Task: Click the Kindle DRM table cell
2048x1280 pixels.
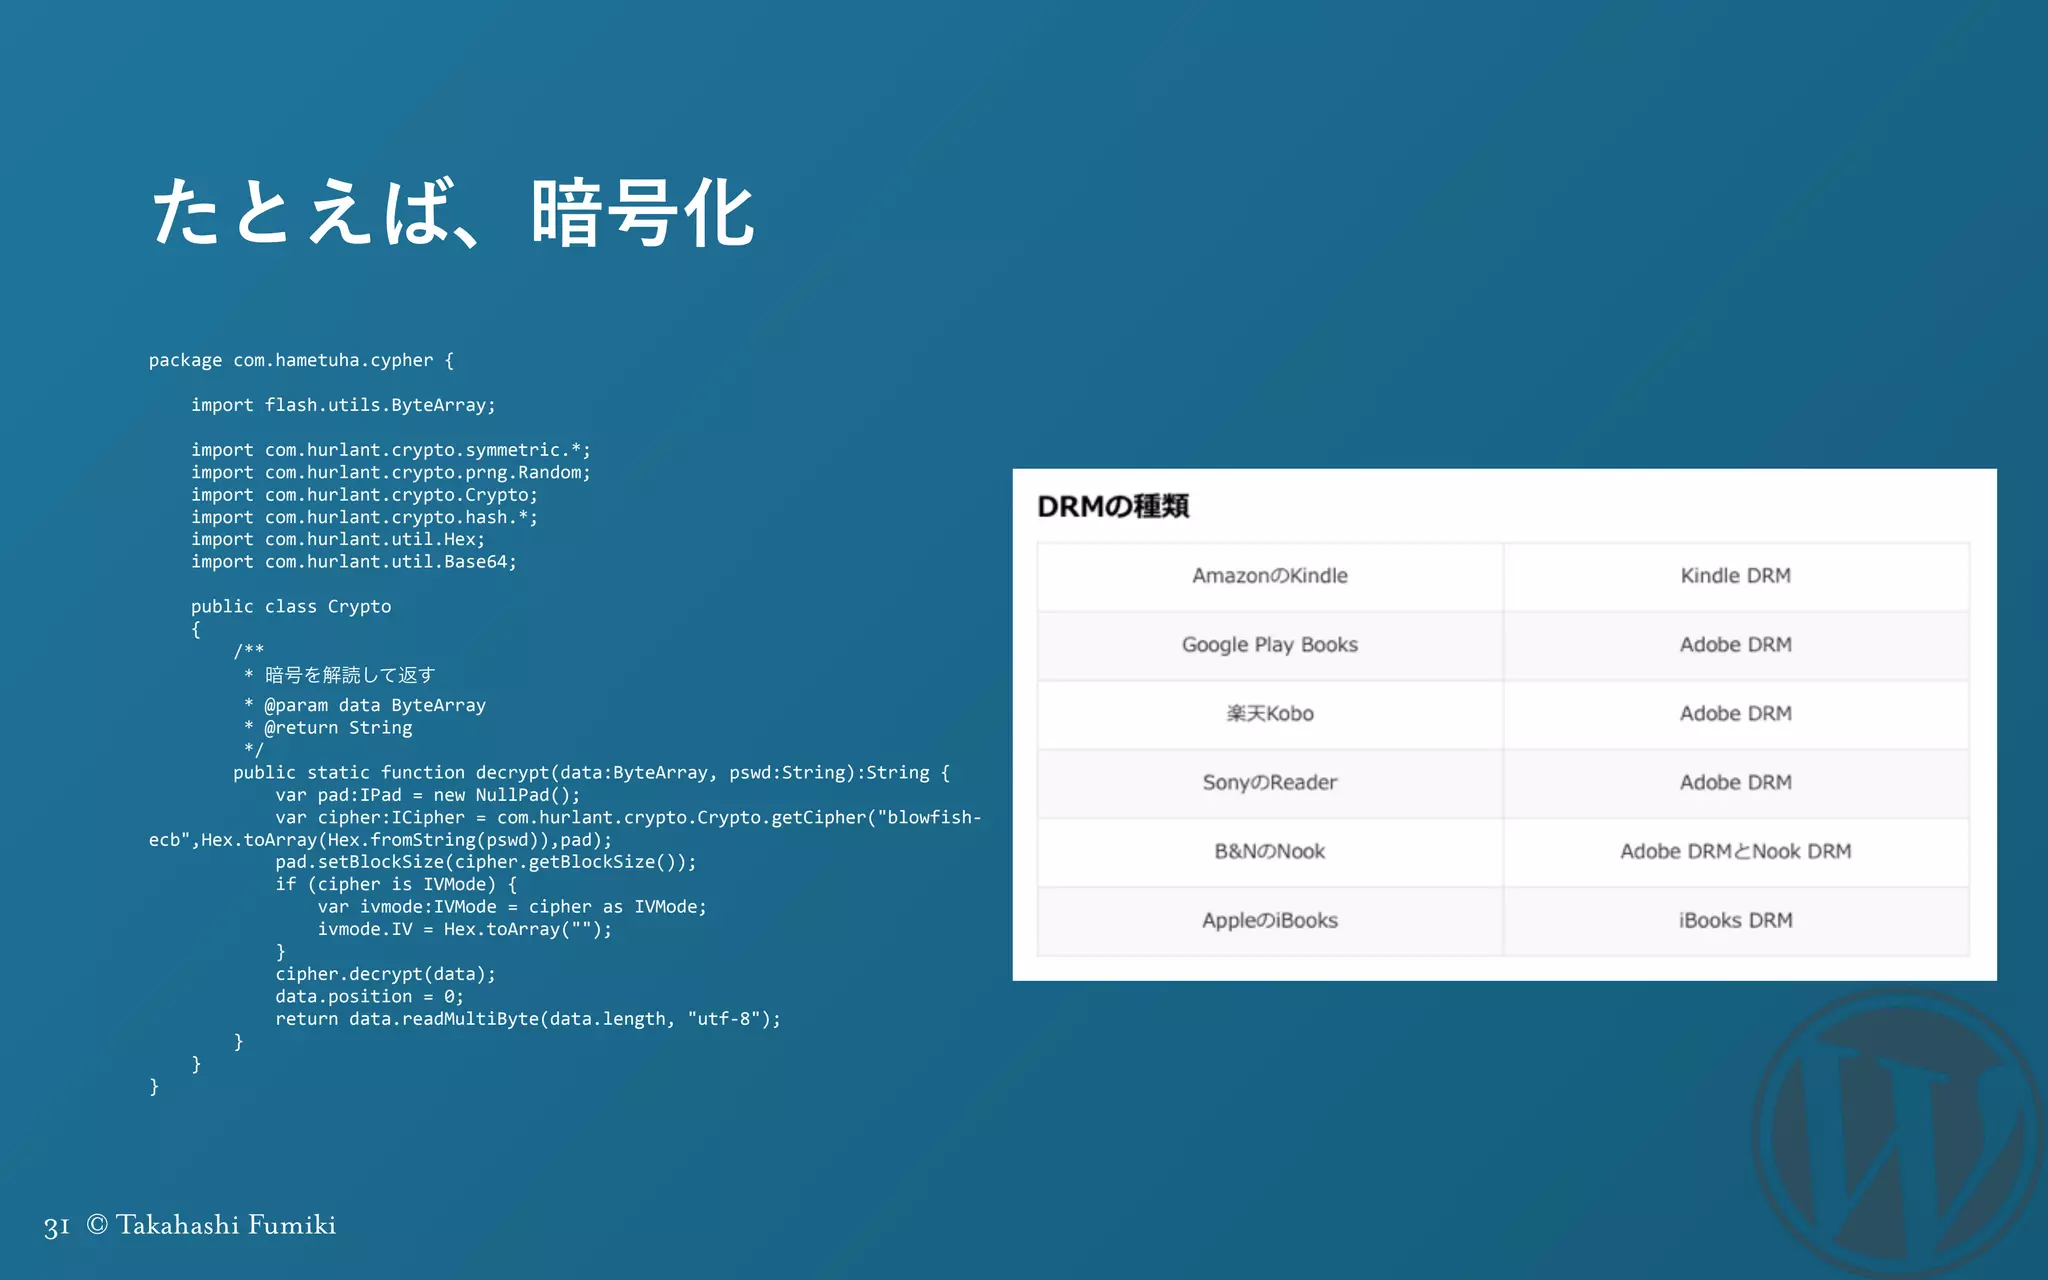Action: coord(1736,576)
